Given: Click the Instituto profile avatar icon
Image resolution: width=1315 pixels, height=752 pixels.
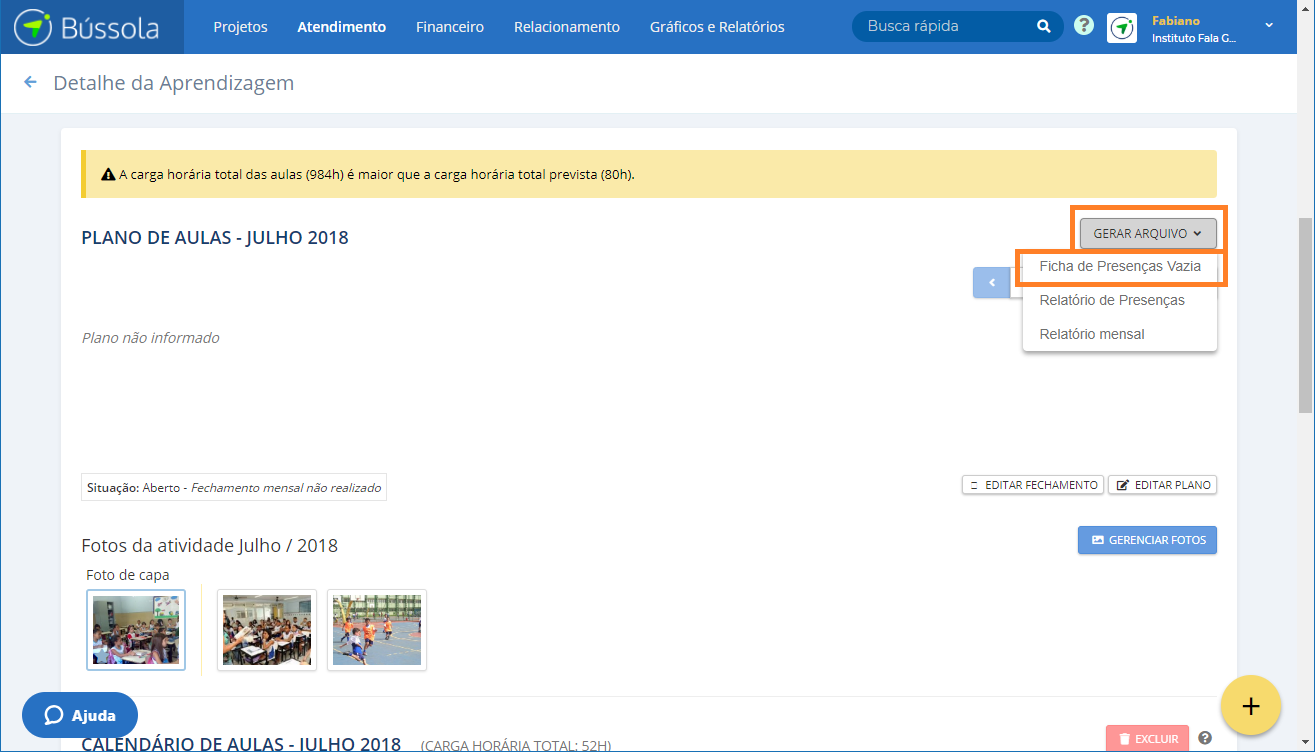Looking at the screenshot, I should (x=1122, y=28).
